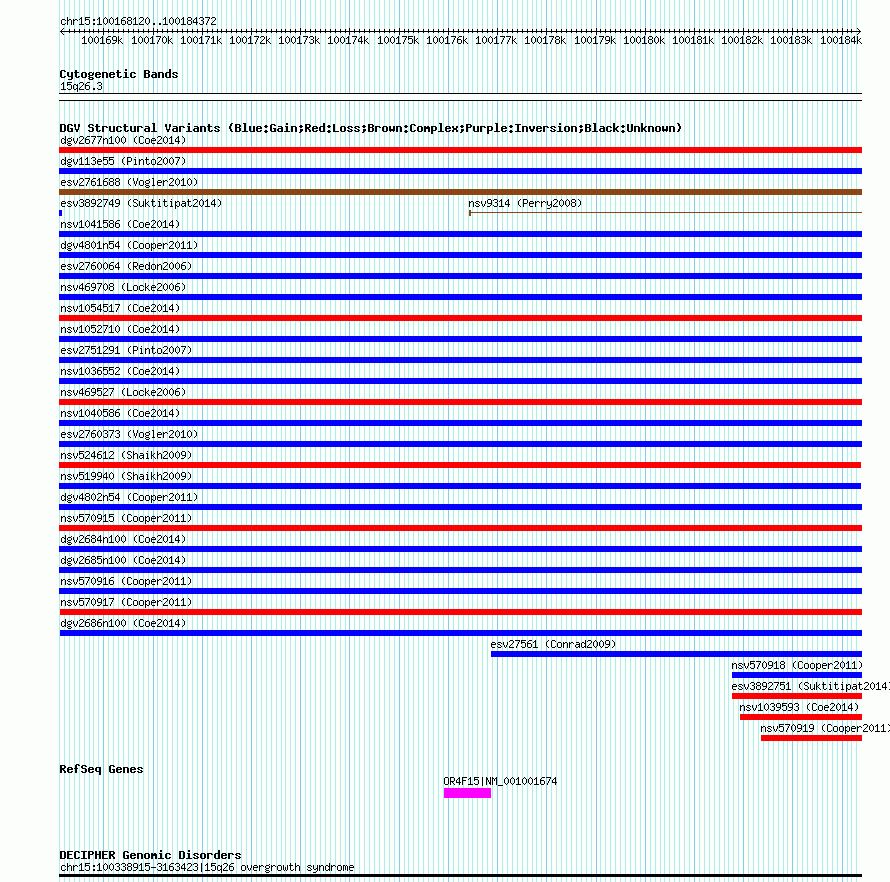Open the nsv1041586 (Coe2014) variant label

(x=120, y=224)
